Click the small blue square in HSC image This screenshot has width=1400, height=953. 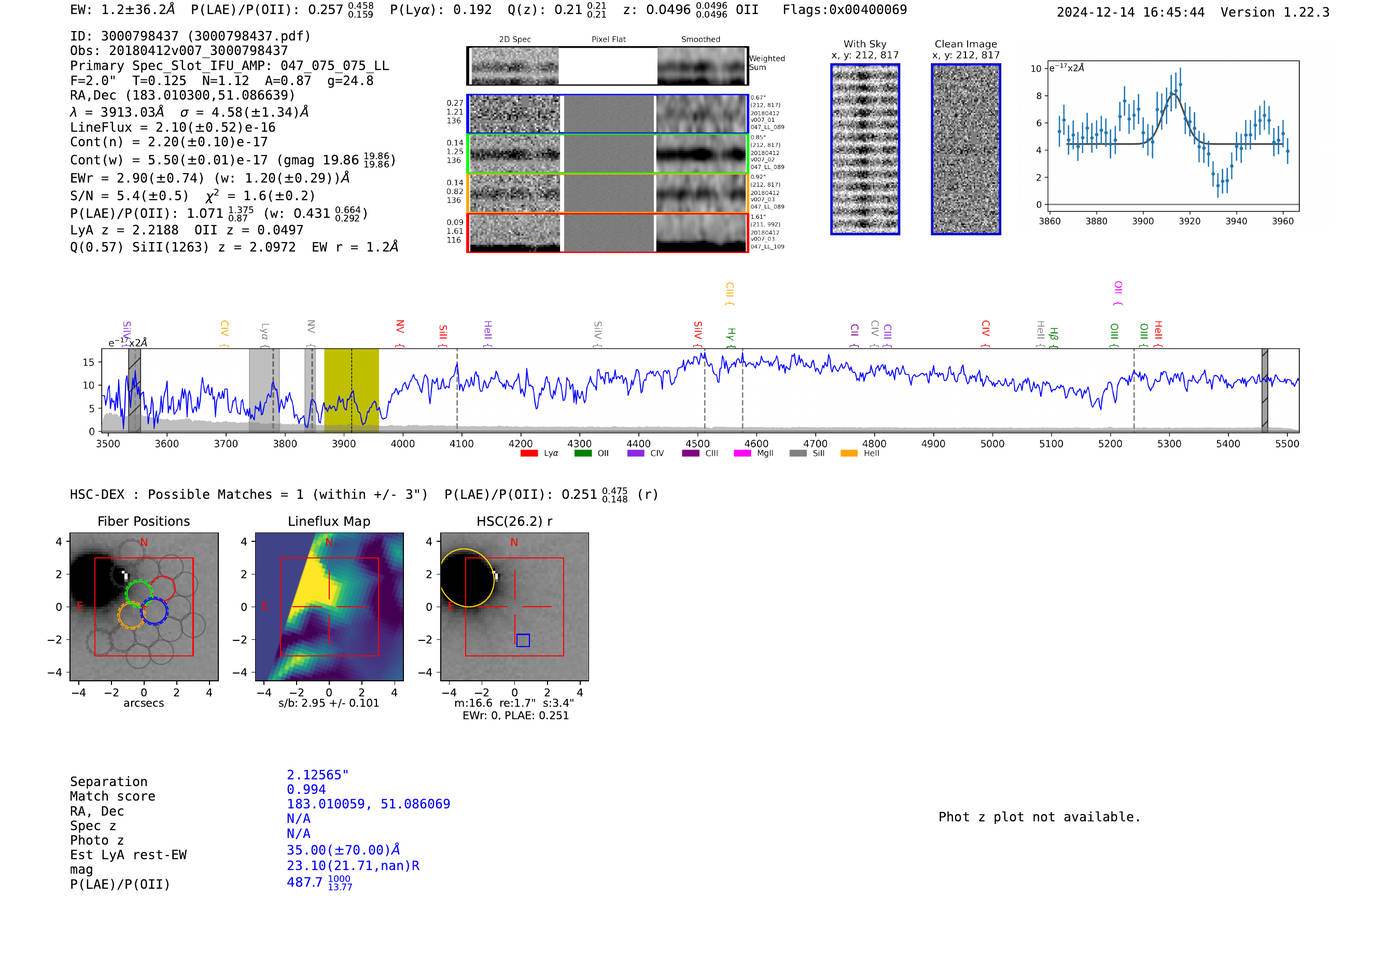pyautogui.click(x=522, y=640)
